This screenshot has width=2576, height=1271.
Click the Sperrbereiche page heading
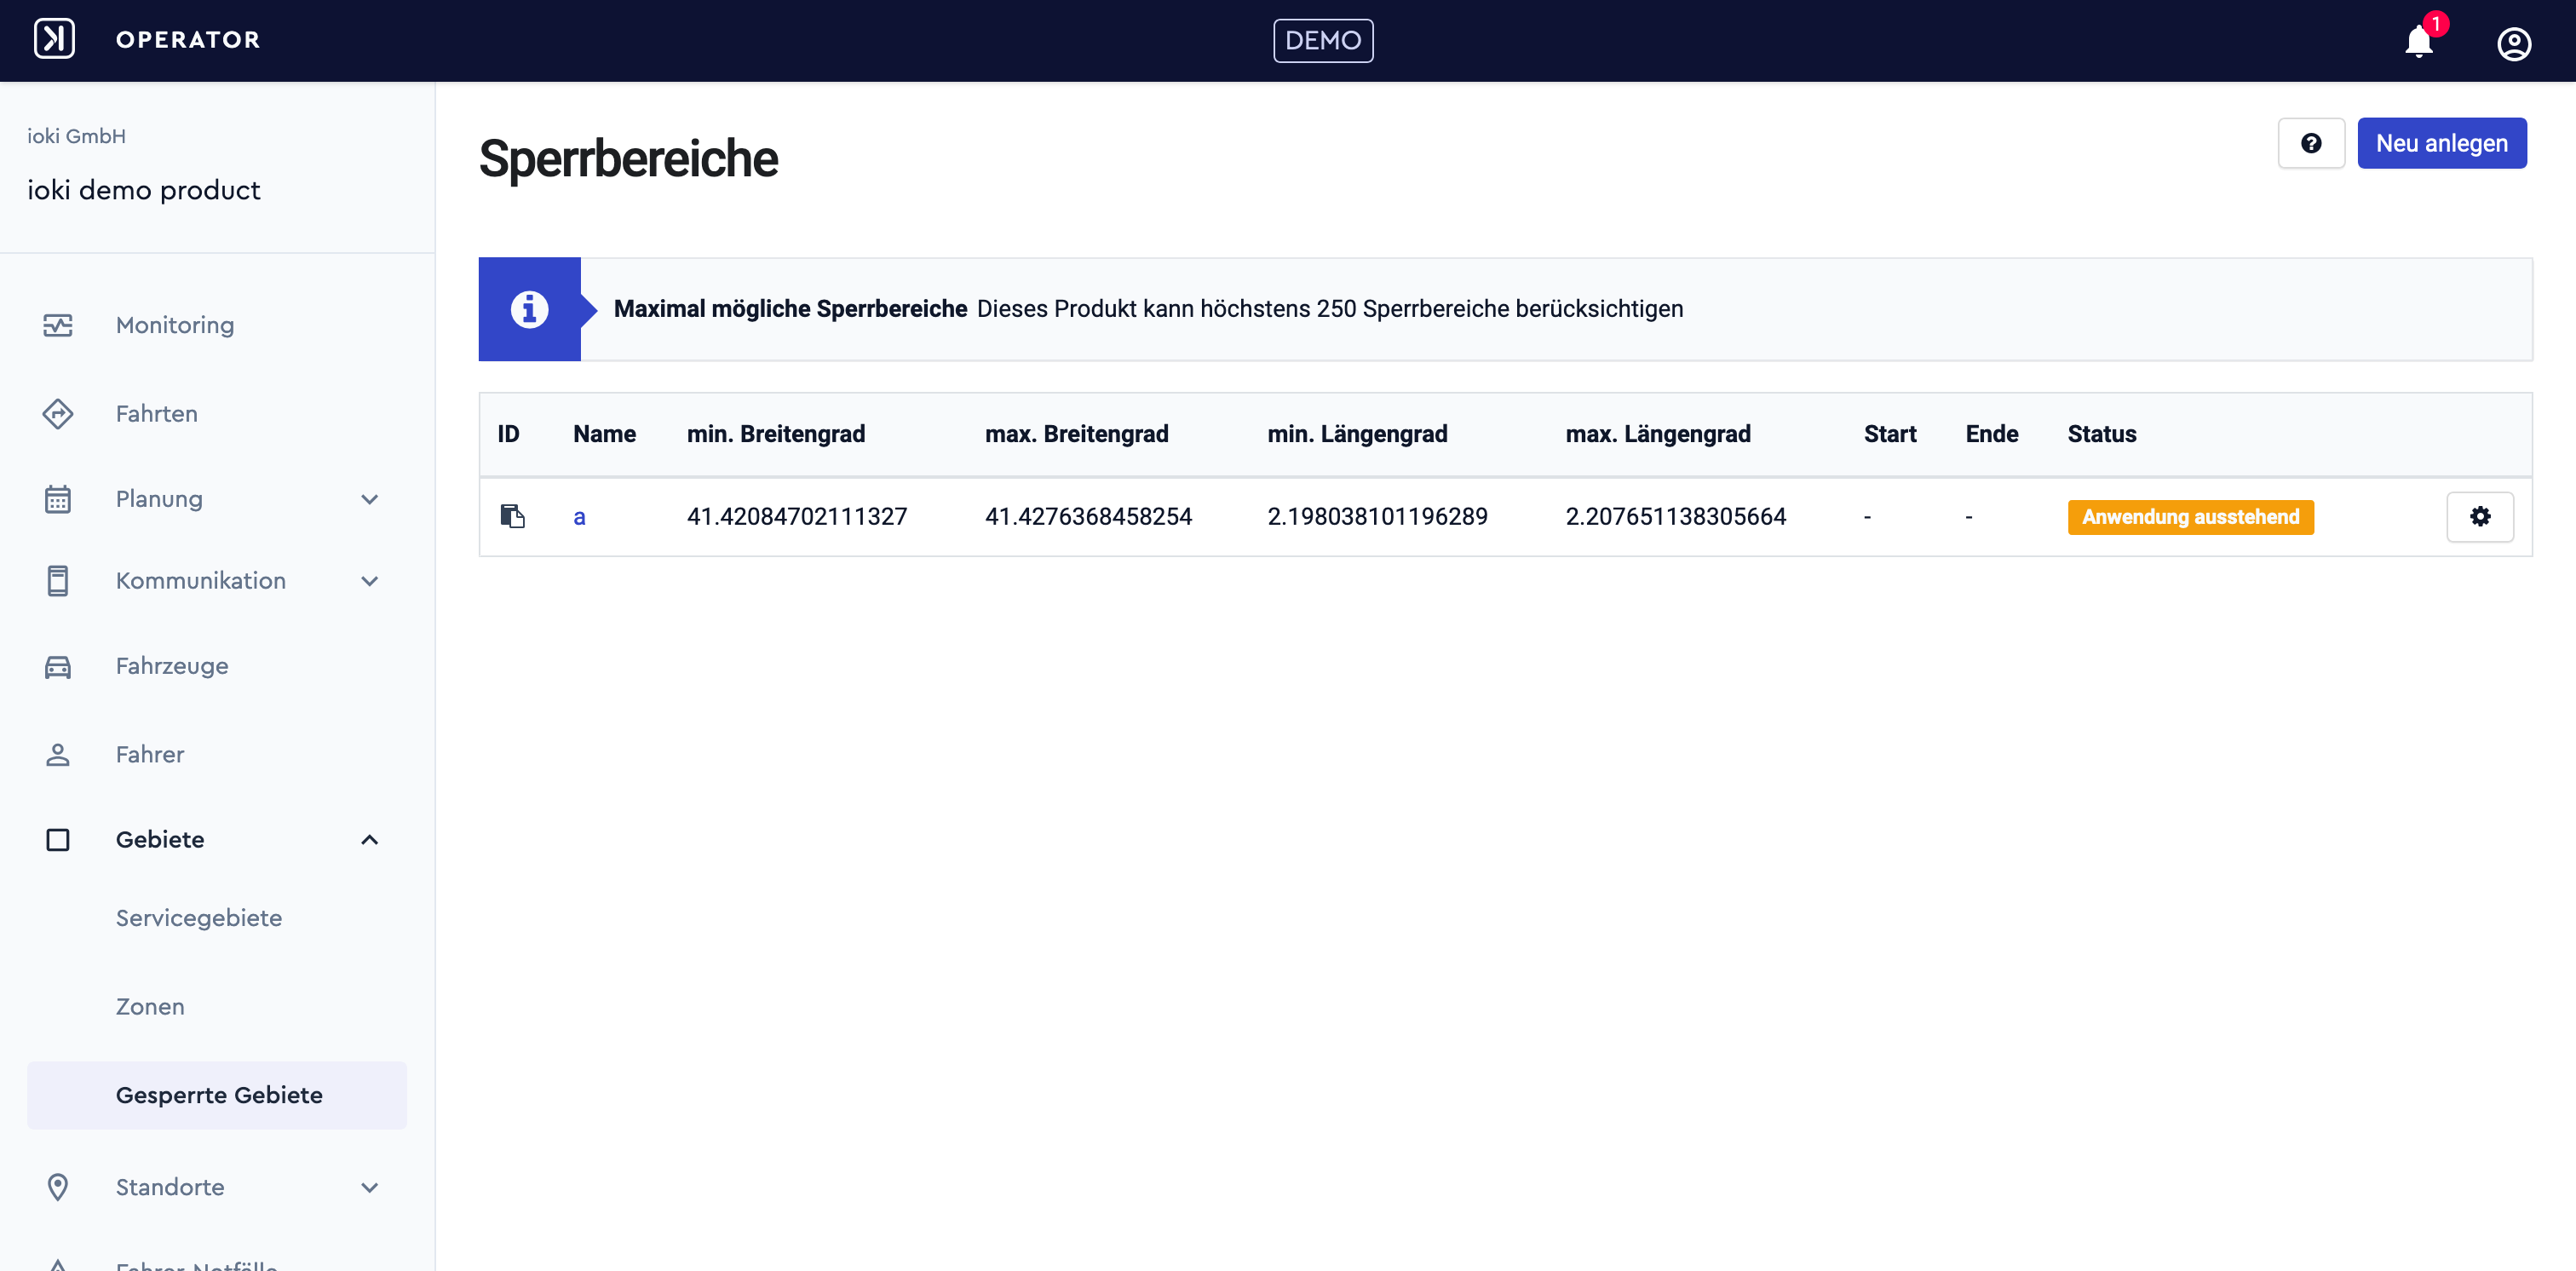628,159
